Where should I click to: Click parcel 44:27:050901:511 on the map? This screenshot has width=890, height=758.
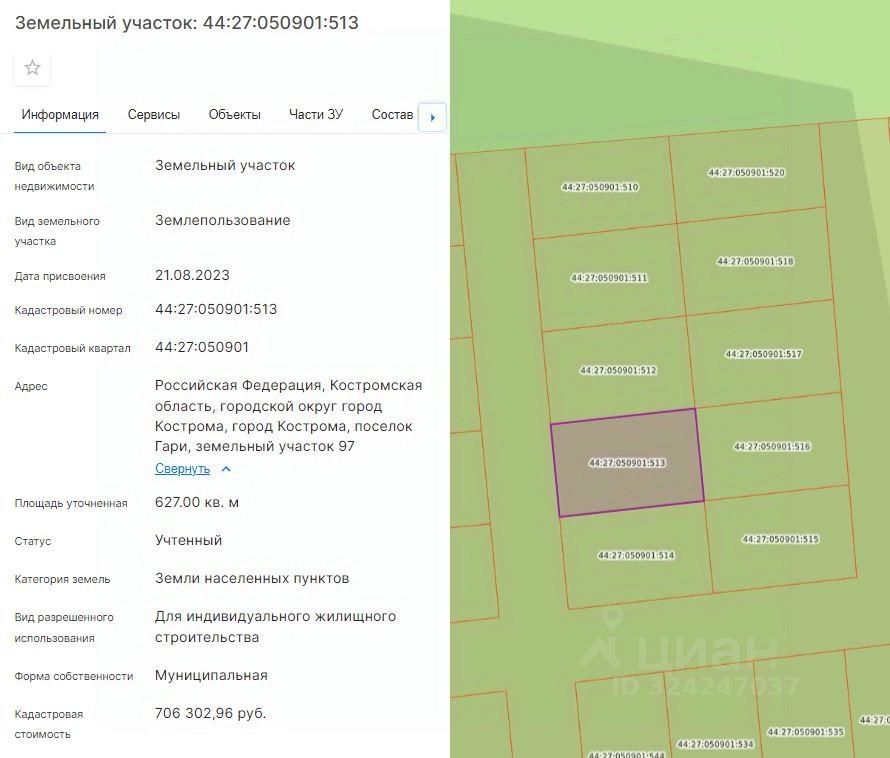609,278
